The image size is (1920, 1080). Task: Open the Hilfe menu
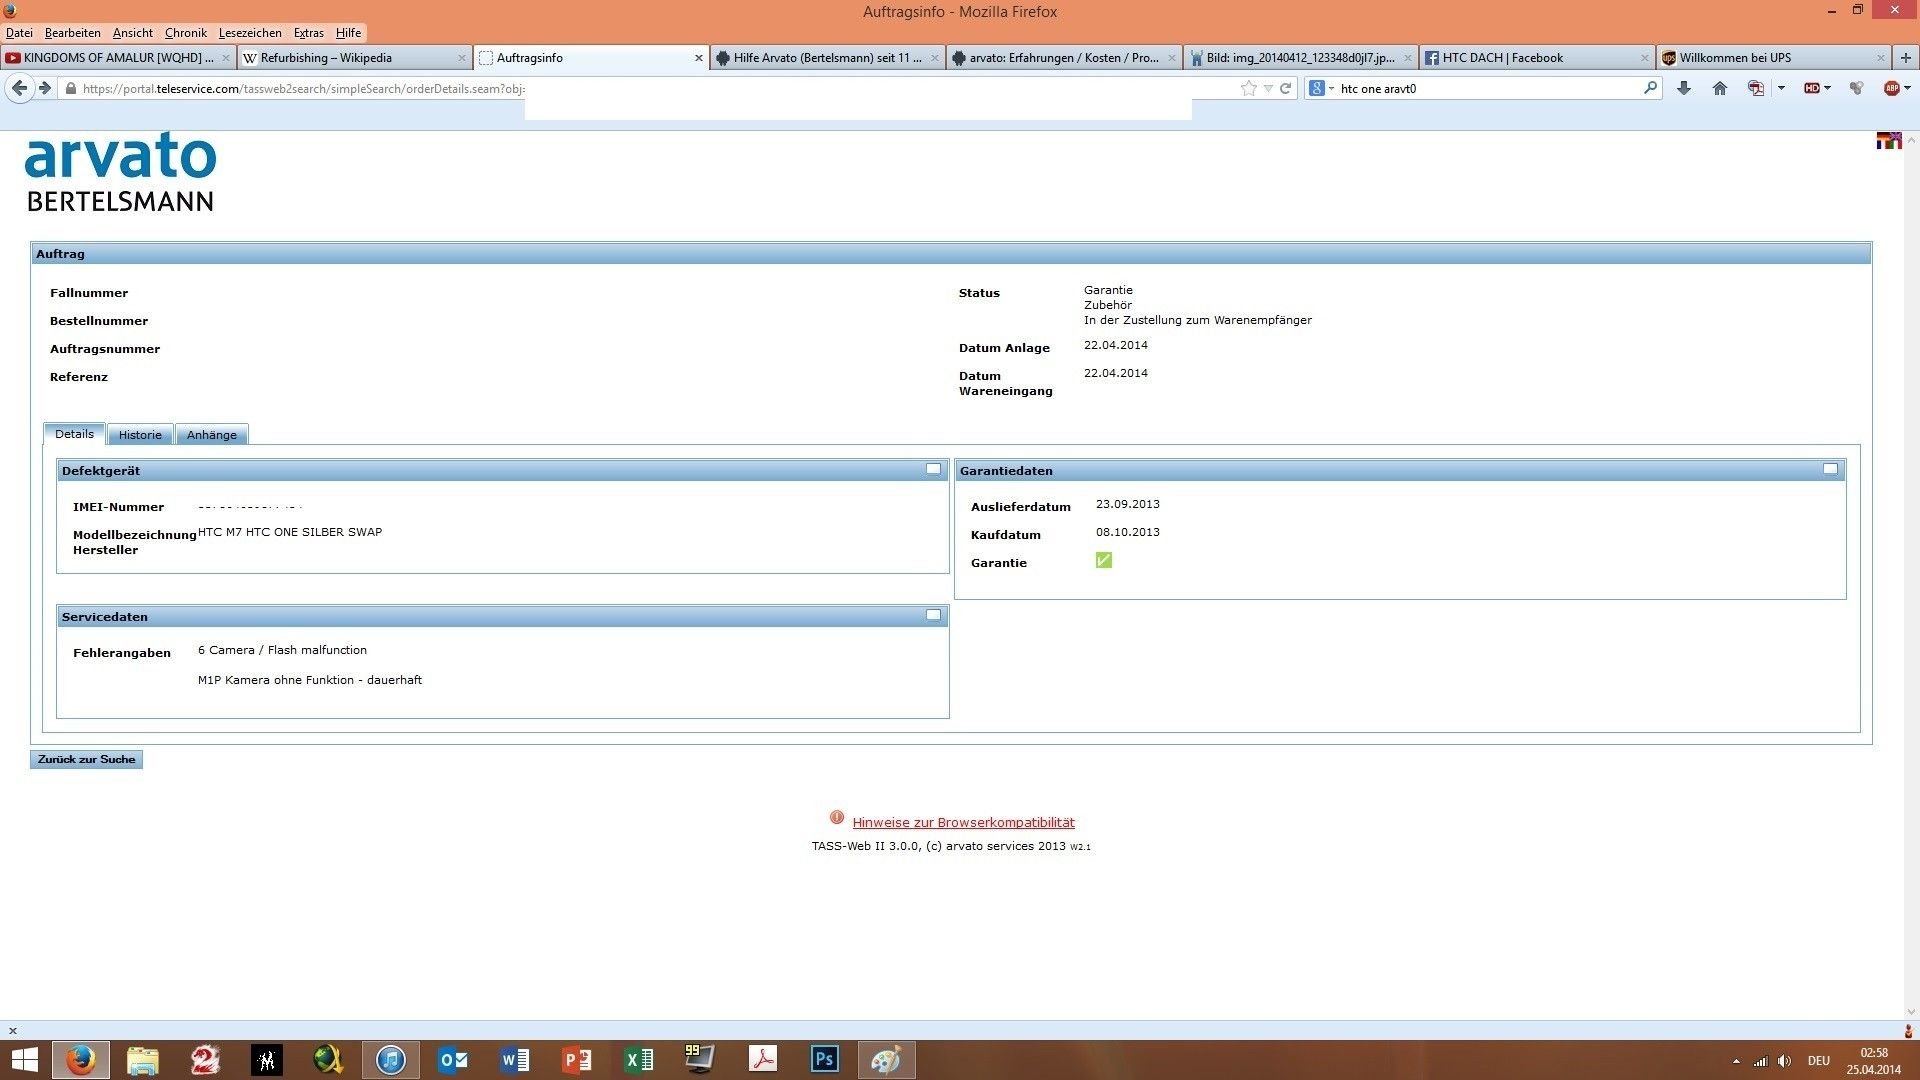point(348,33)
